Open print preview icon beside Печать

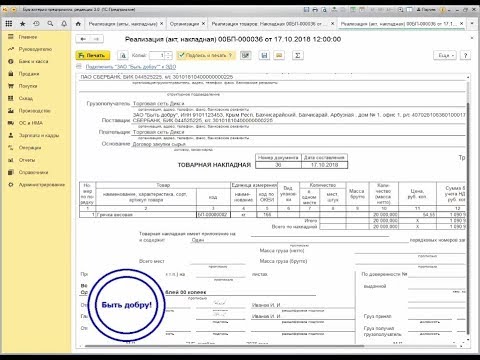pos(123,55)
